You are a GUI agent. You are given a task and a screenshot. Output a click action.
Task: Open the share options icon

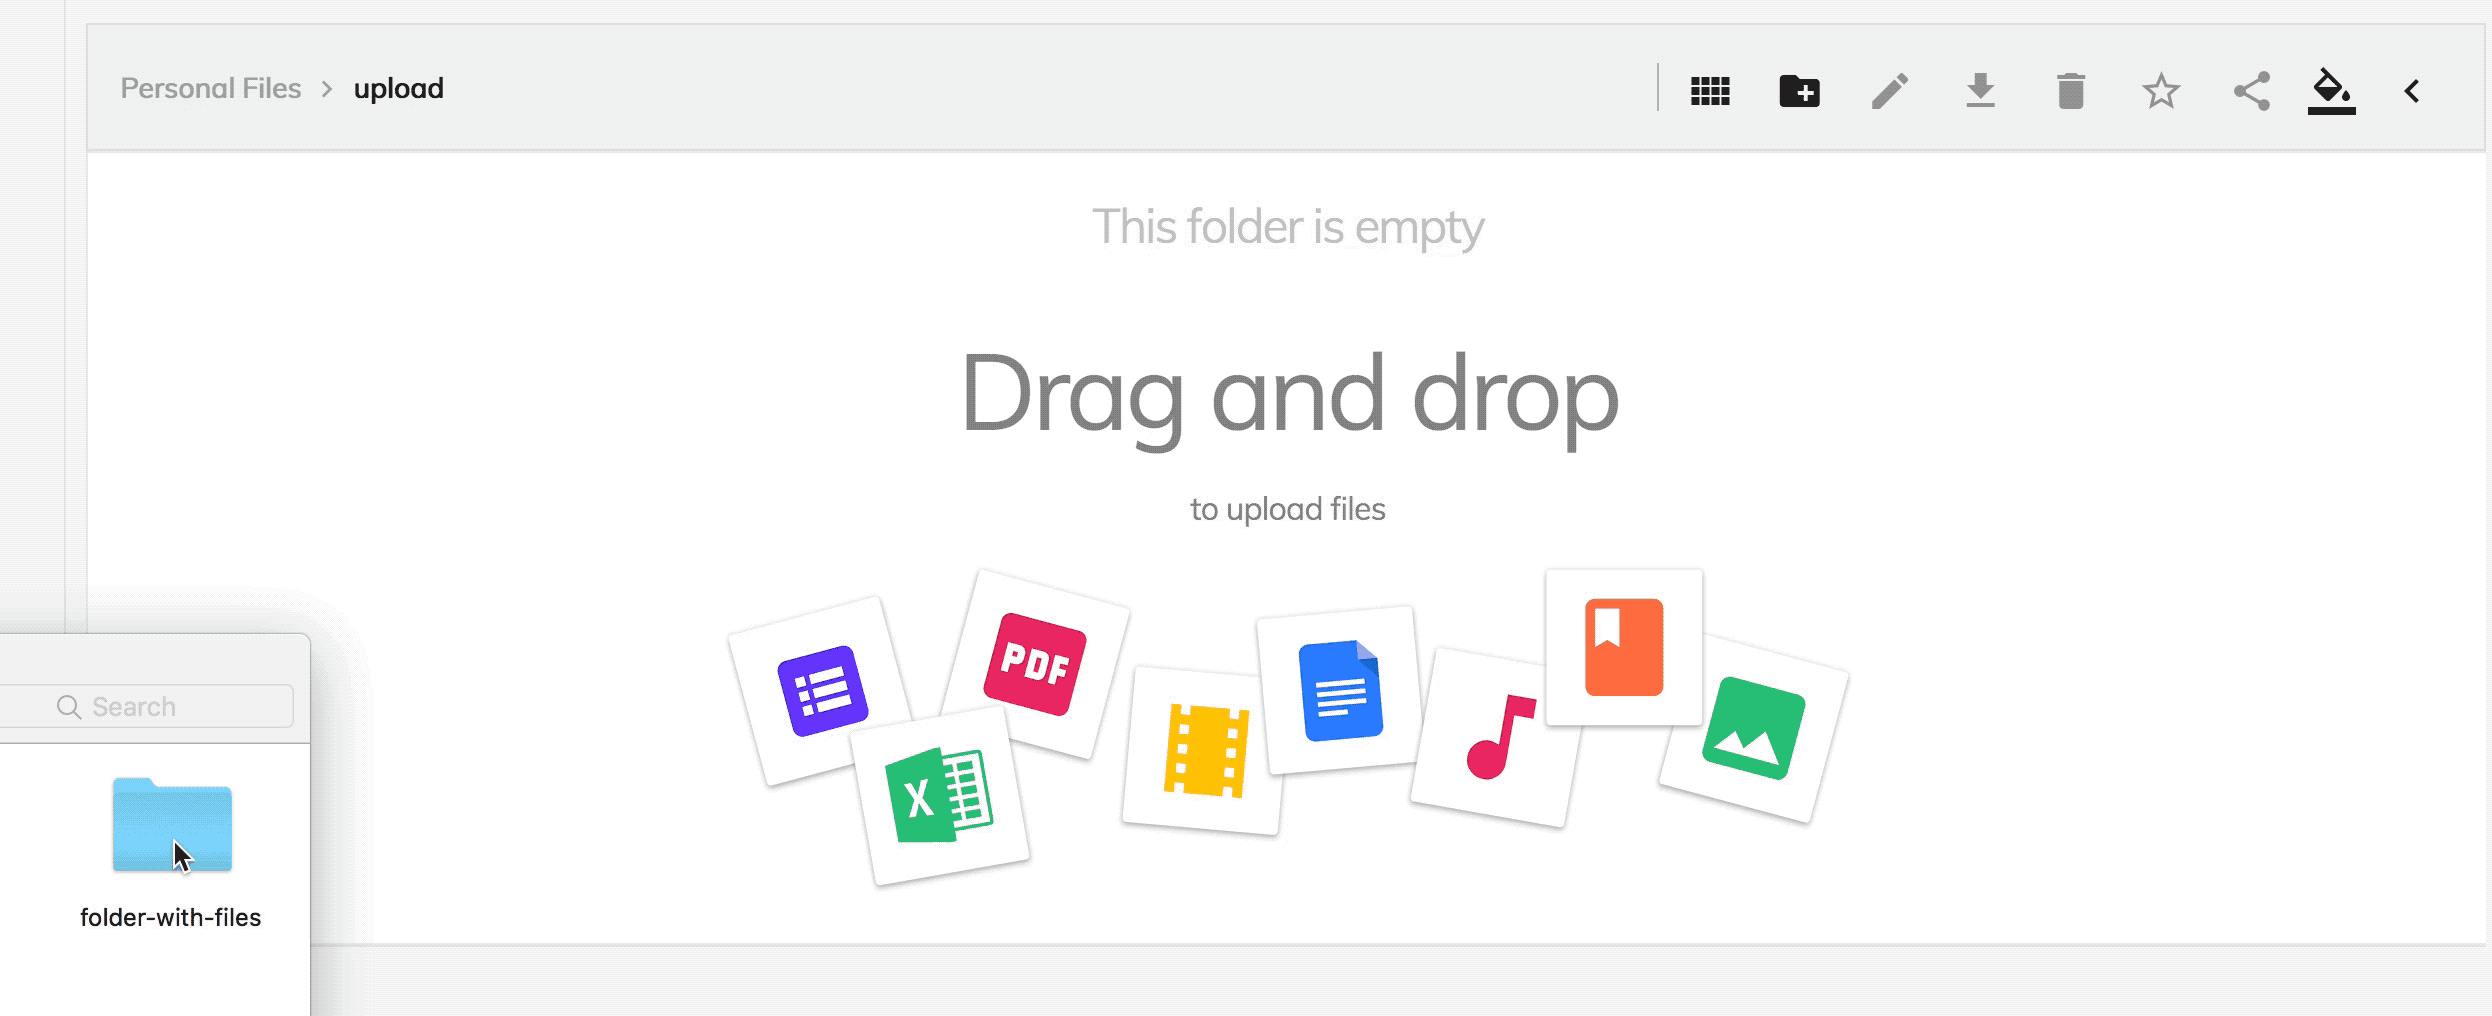[2252, 91]
